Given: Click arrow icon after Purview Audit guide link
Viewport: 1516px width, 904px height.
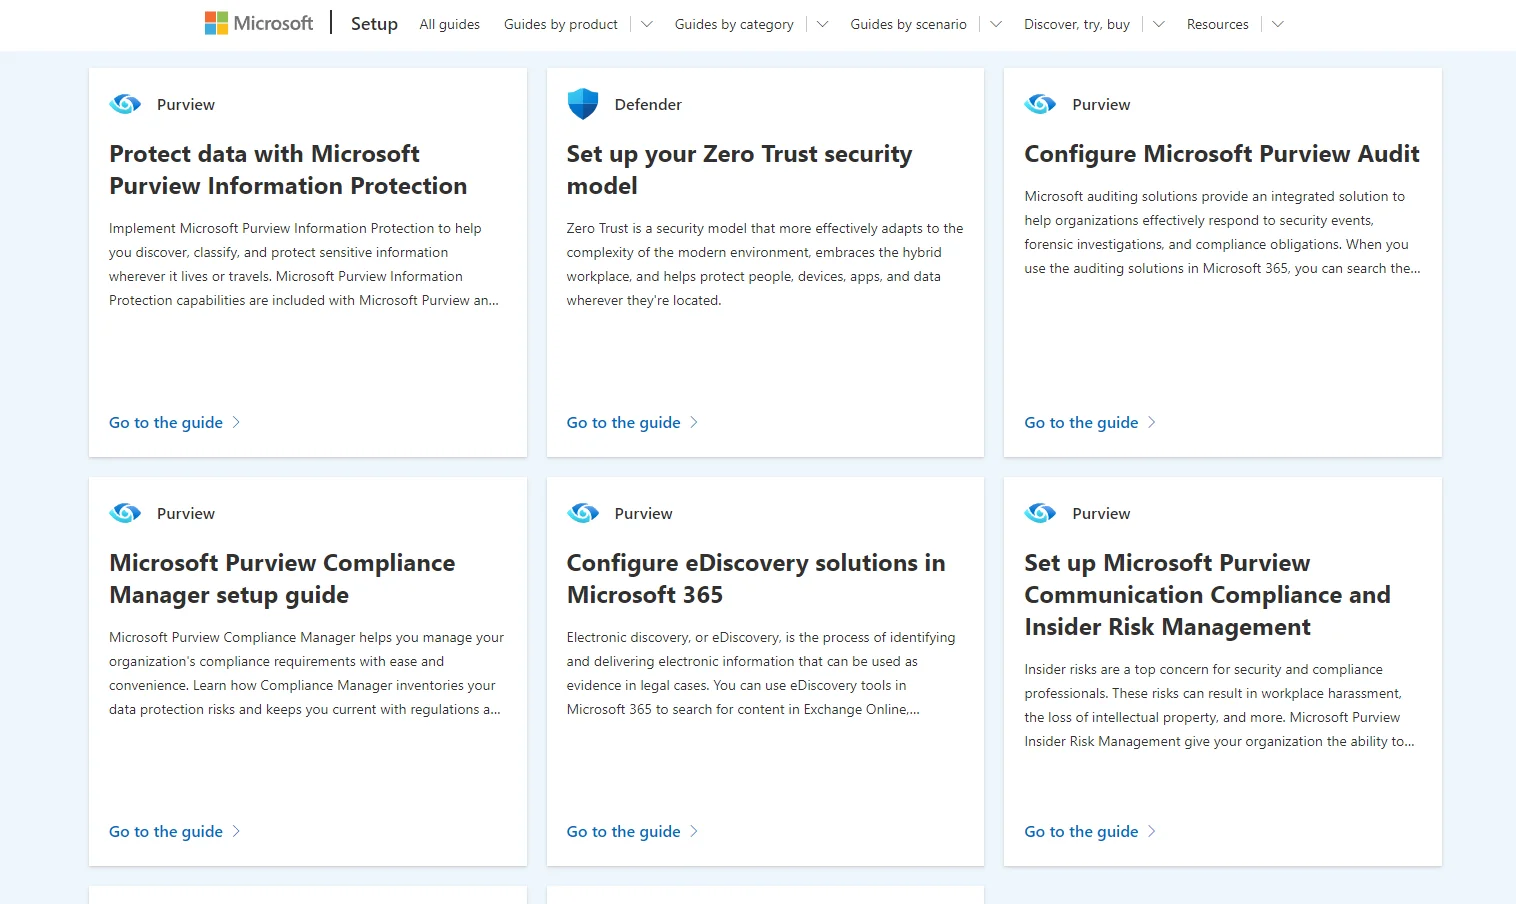Looking at the screenshot, I should click(x=1152, y=422).
